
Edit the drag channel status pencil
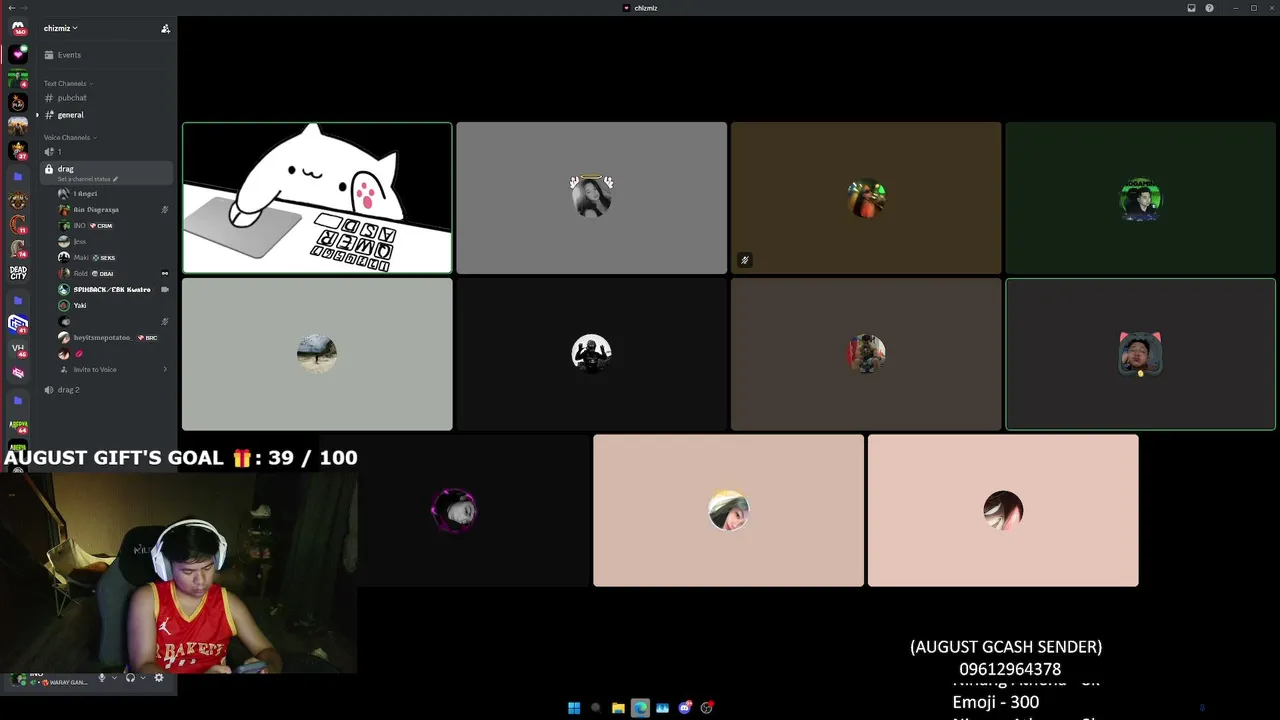coord(115,179)
